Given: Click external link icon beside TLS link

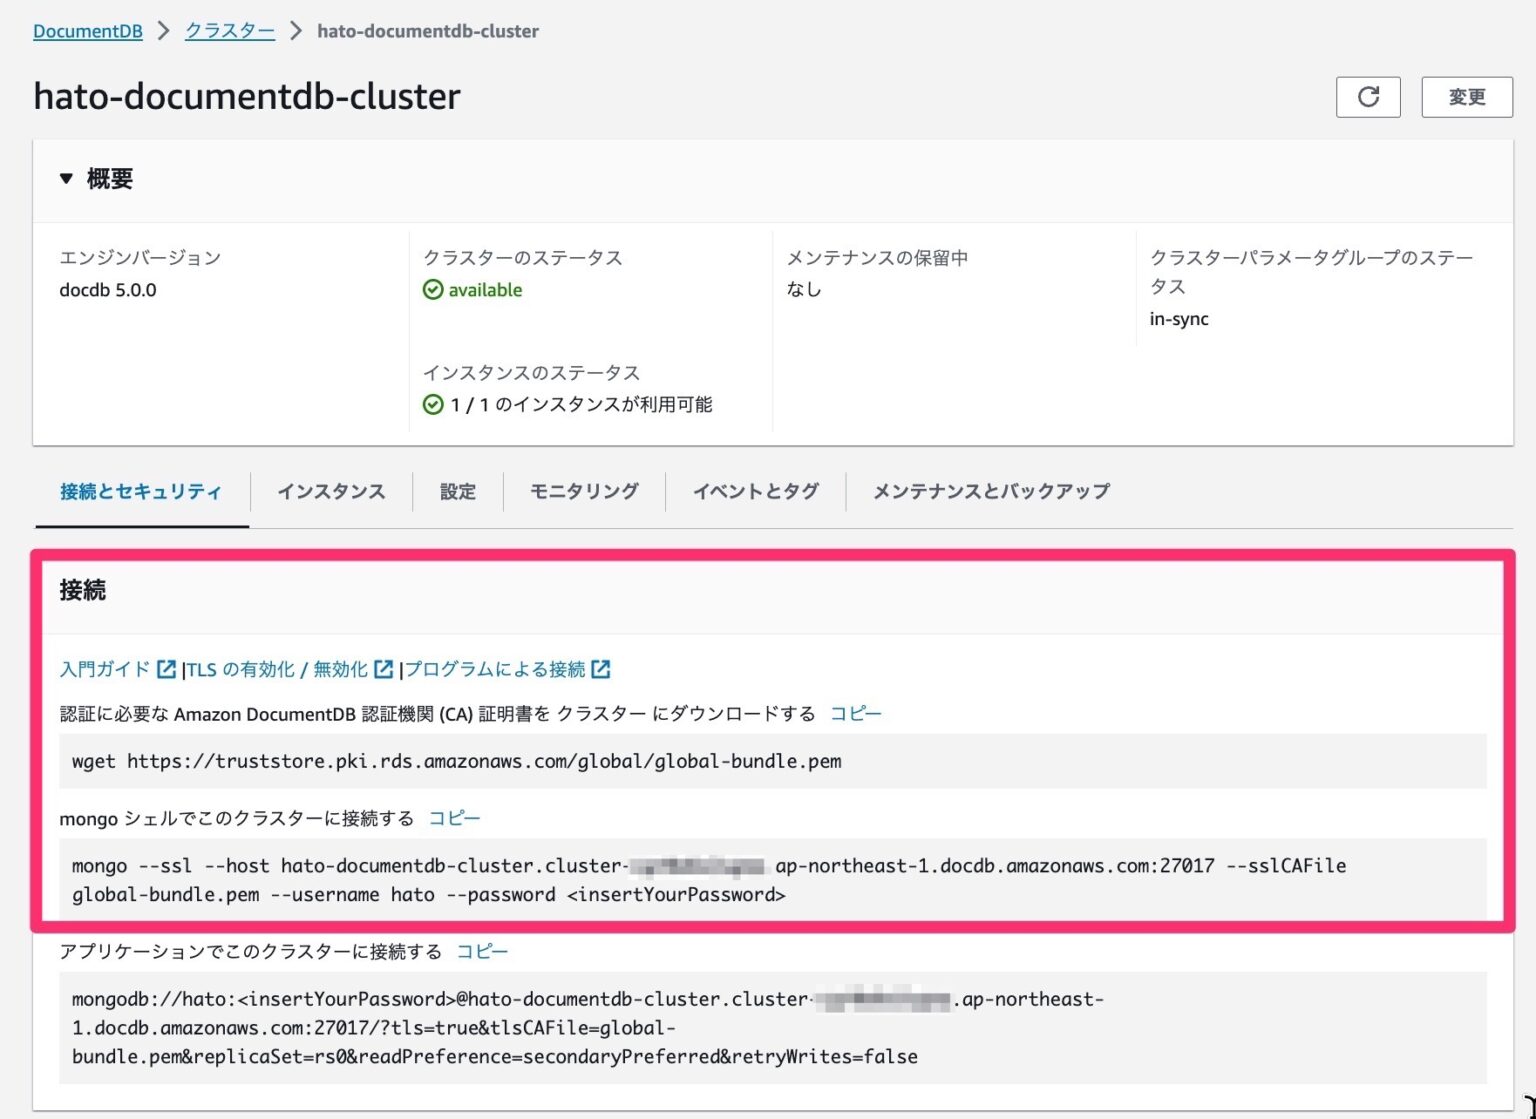Looking at the screenshot, I should pyautogui.click(x=384, y=669).
